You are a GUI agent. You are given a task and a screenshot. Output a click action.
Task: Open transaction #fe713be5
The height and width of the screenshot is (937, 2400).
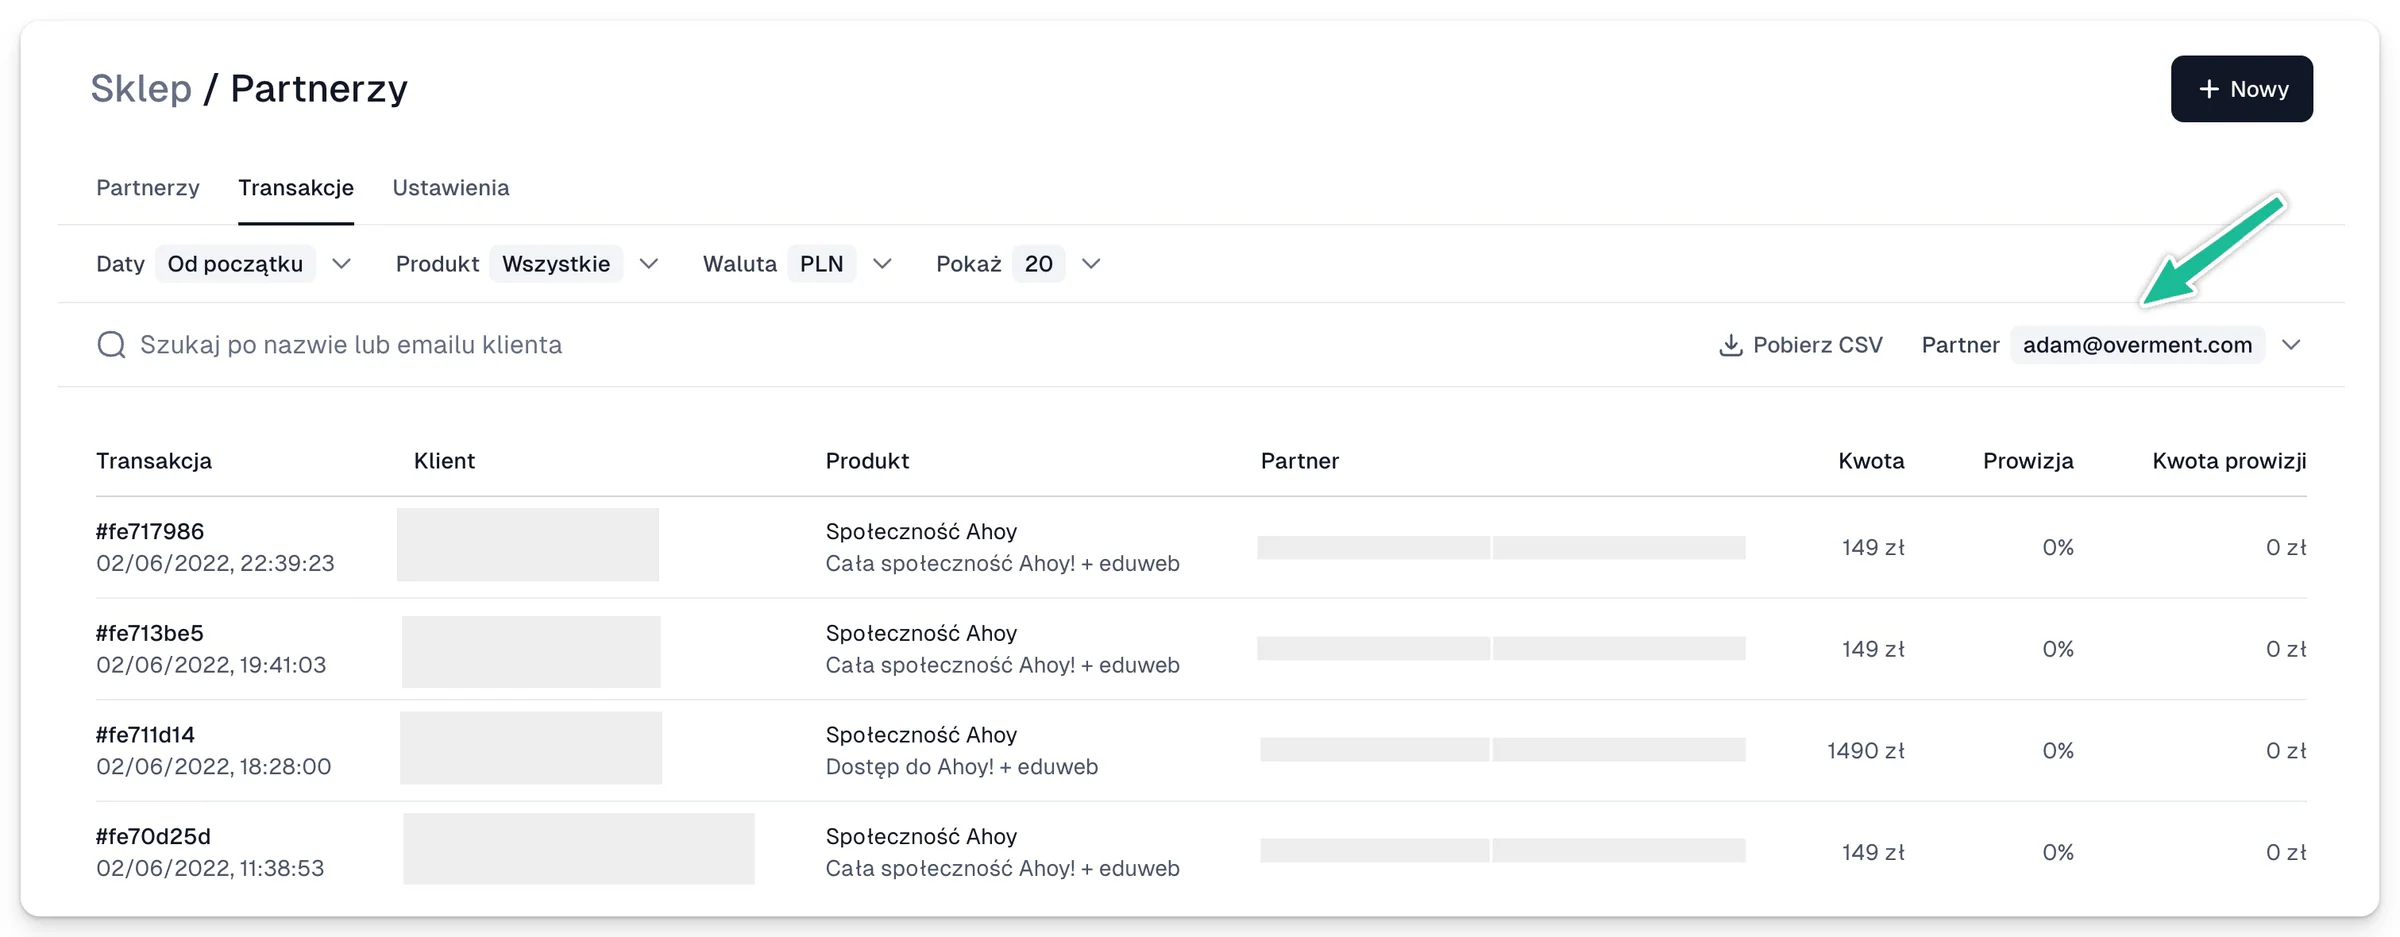coord(150,633)
